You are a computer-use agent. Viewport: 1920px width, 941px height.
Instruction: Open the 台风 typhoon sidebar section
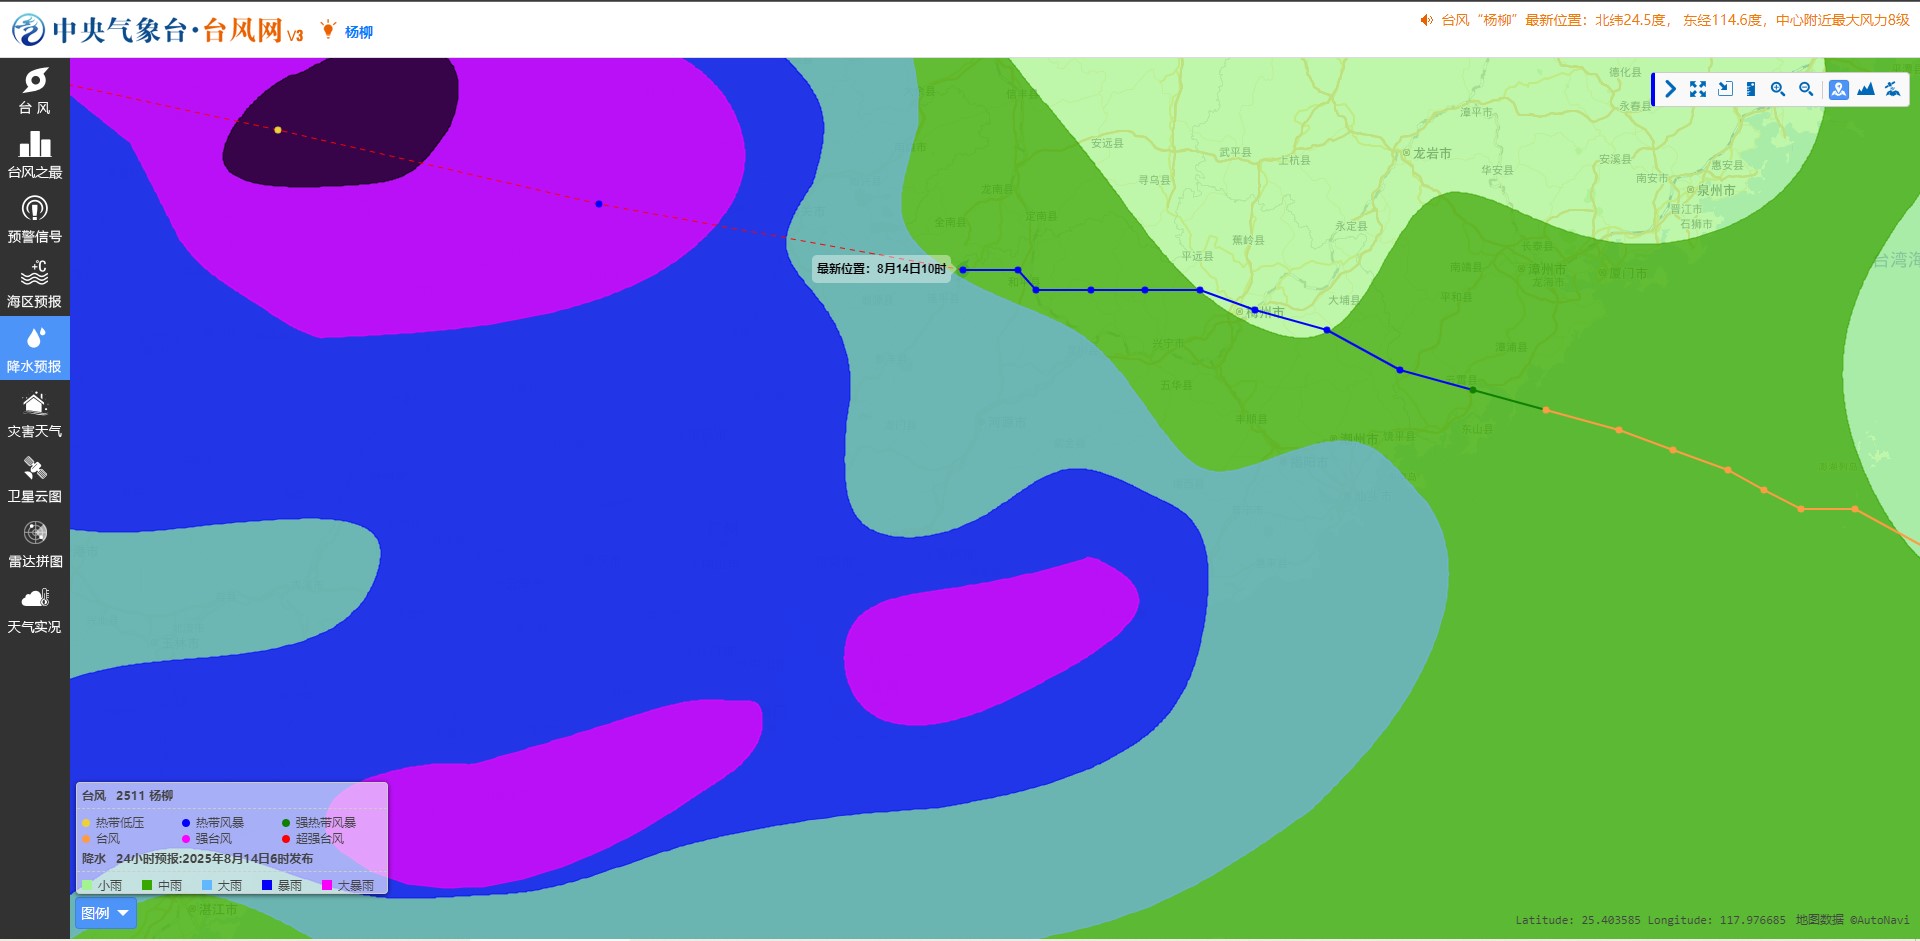click(35, 91)
